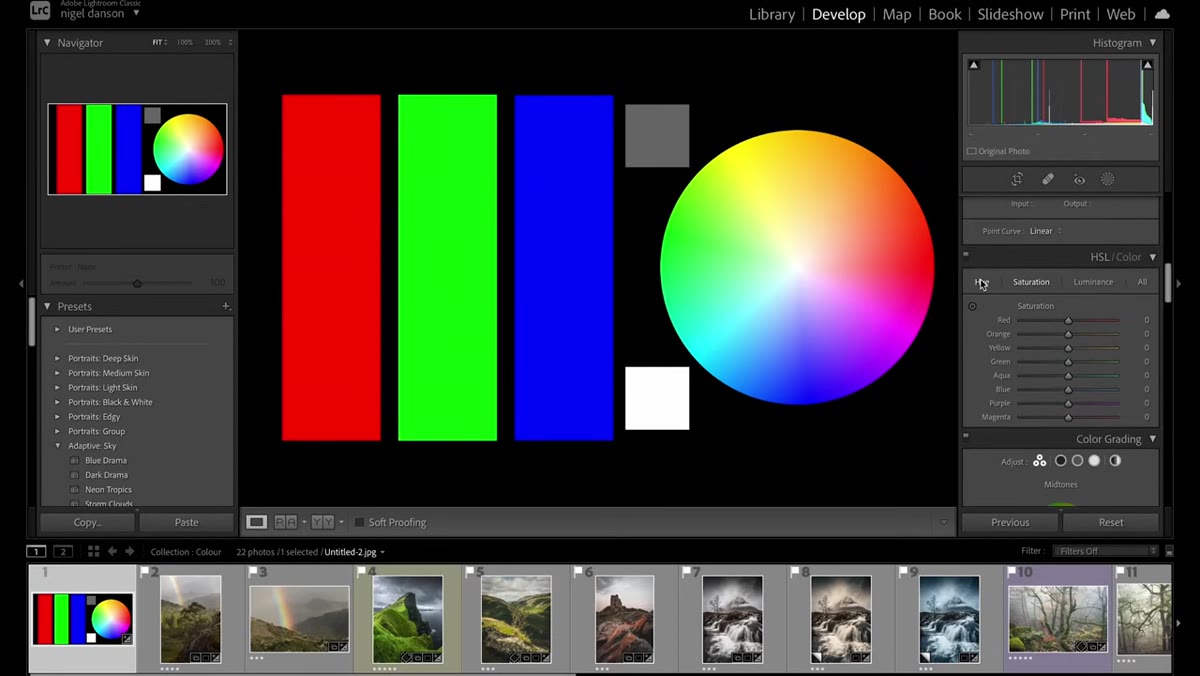Select Global color grading circle
1200x676 pixels.
1115,461
